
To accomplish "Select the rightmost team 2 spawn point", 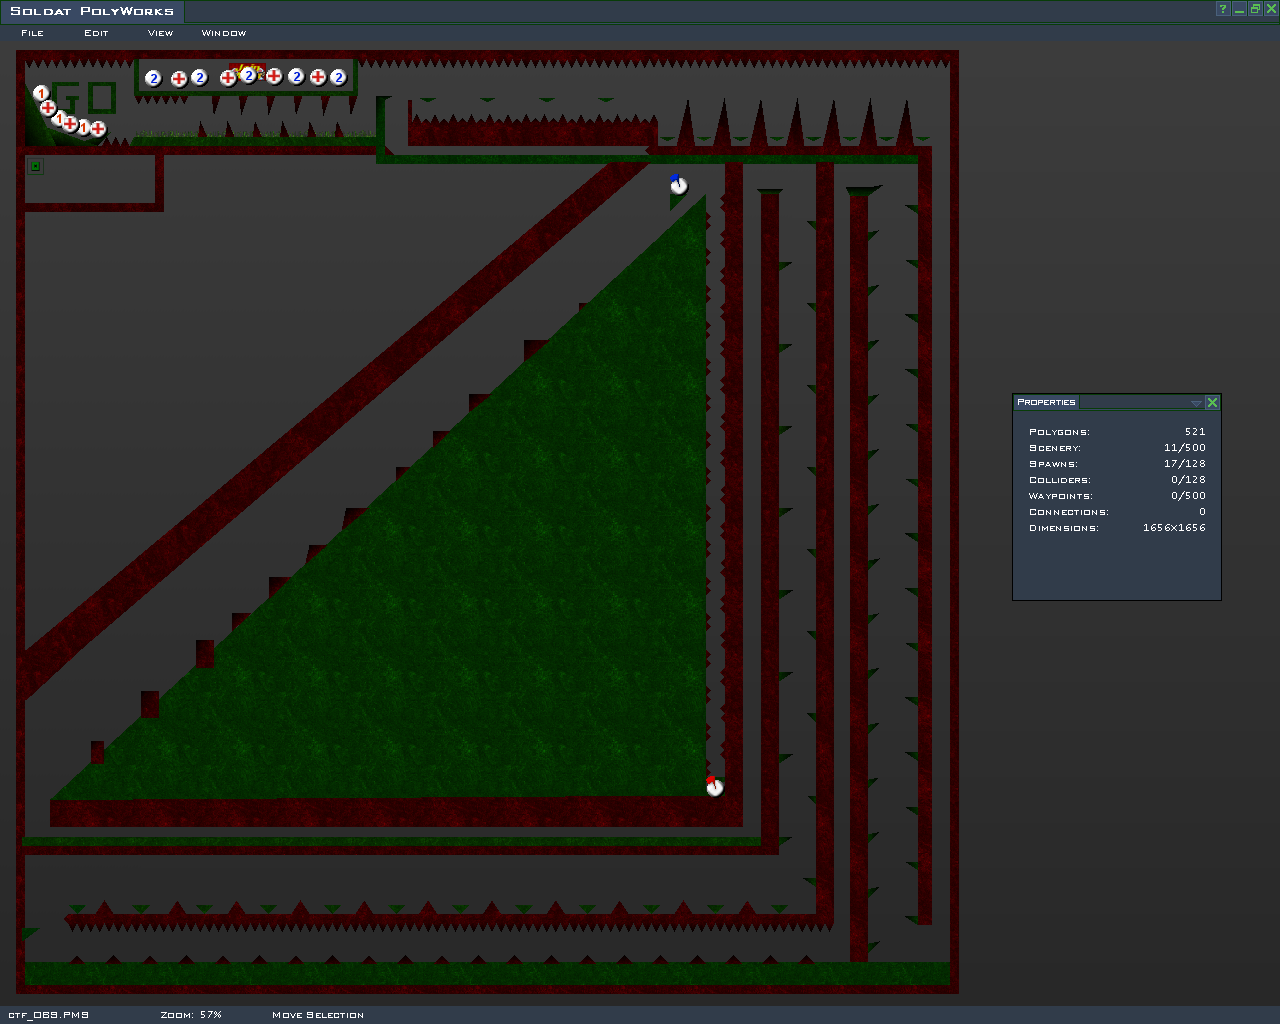I will pyautogui.click(x=338, y=77).
